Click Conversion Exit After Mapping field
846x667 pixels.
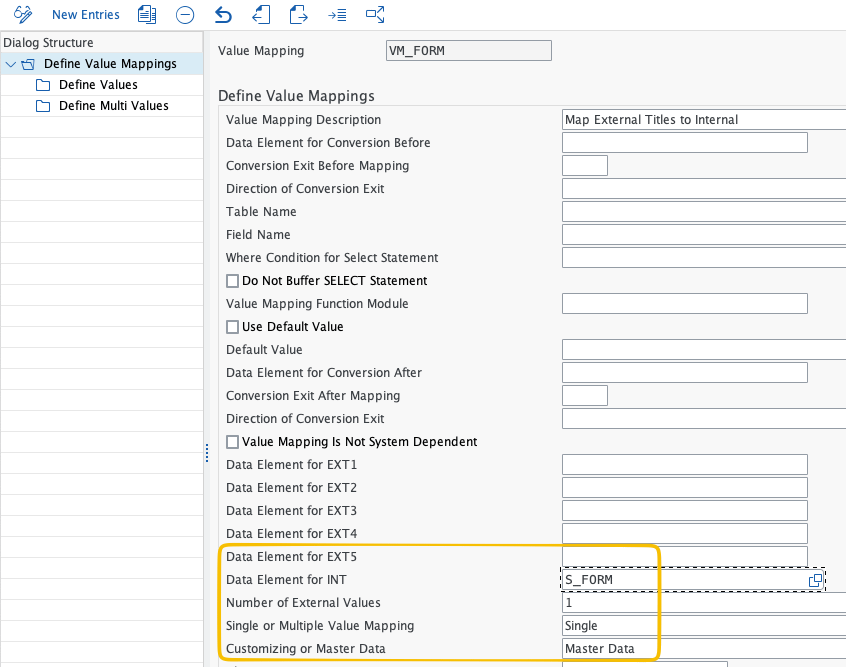(585, 396)
